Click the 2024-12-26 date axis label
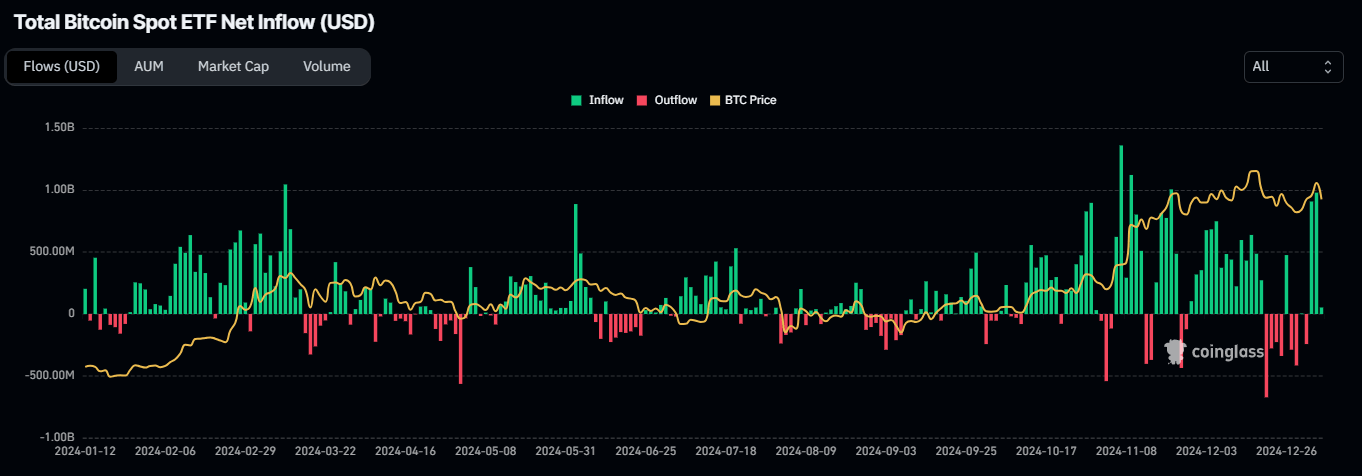Image resolution: width=1362 pixels, height=476 pixels. [1285, 452]
